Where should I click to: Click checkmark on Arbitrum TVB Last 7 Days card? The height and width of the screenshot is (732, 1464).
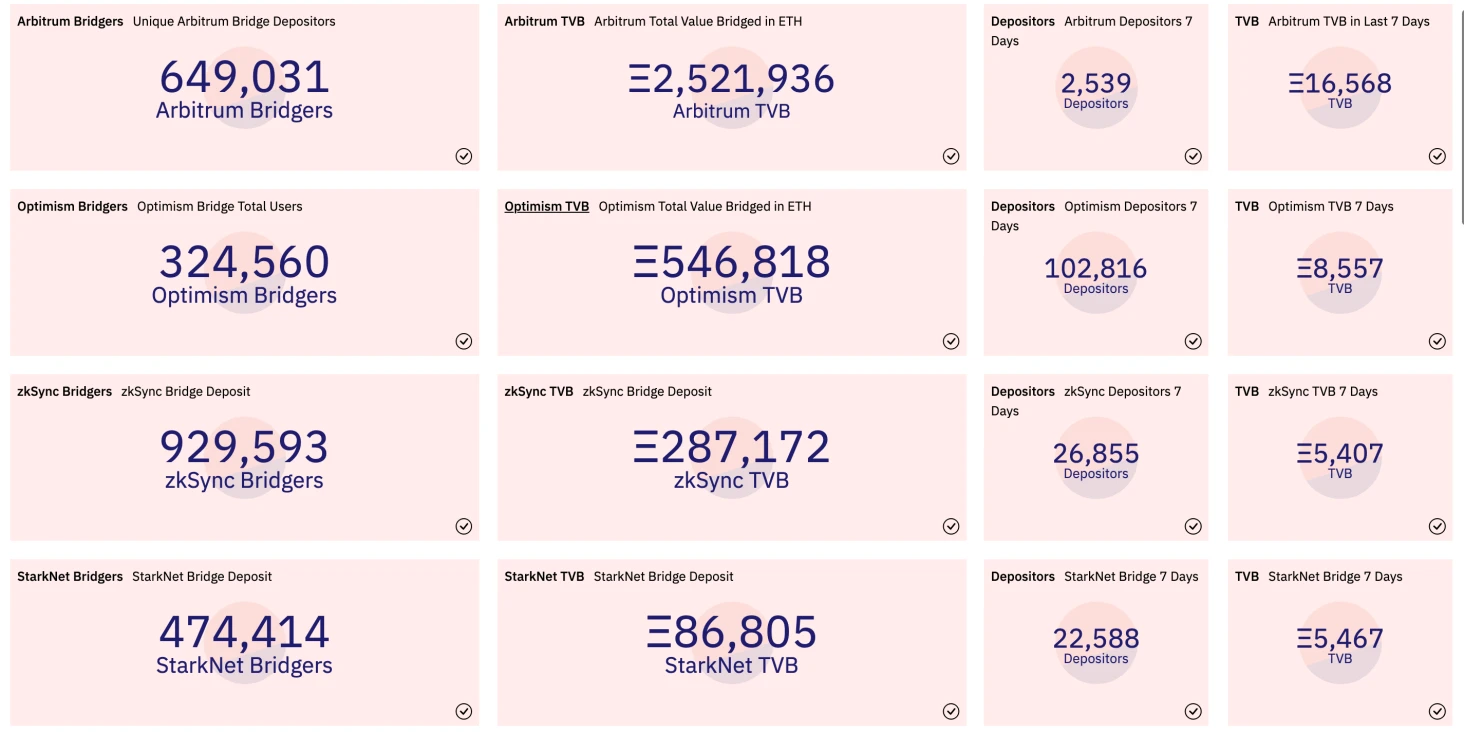tap(1437, 156)
